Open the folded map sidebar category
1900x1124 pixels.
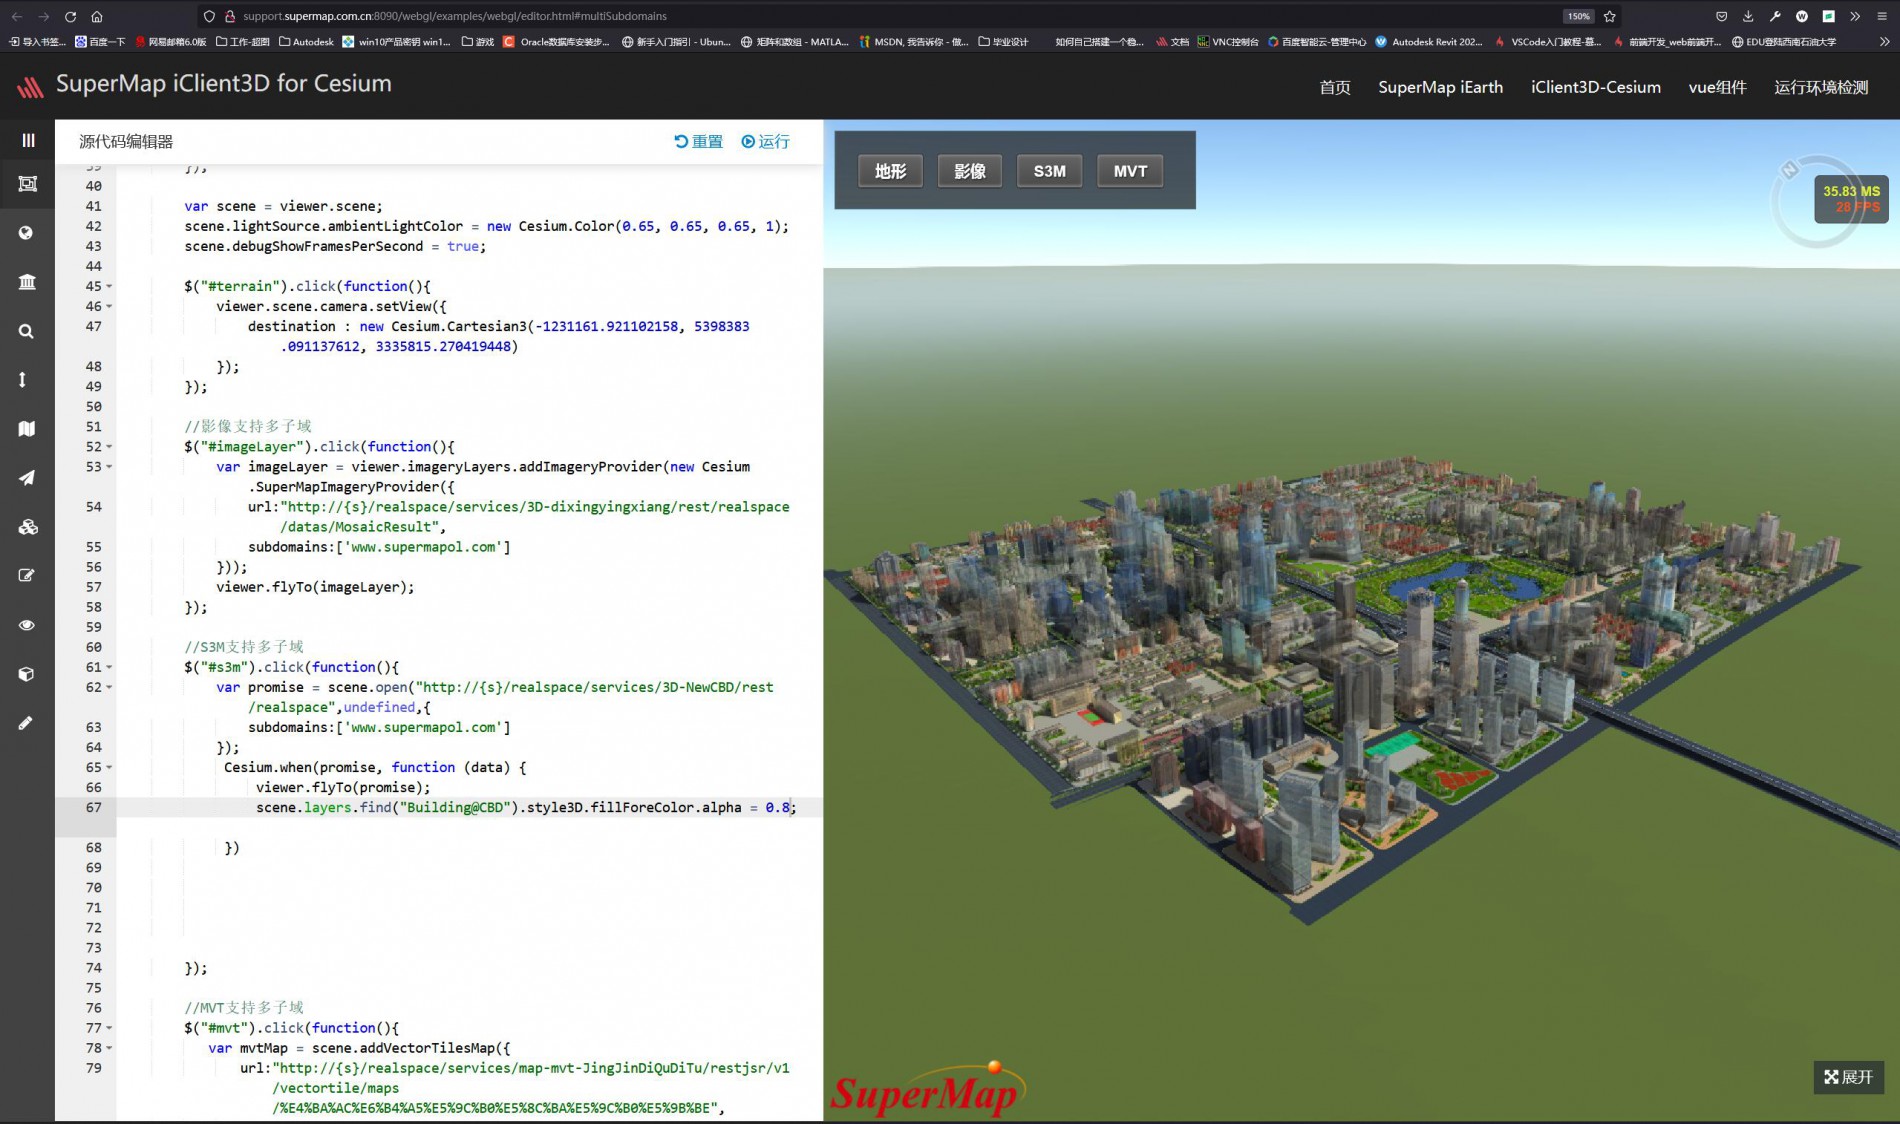click(27, 429)
